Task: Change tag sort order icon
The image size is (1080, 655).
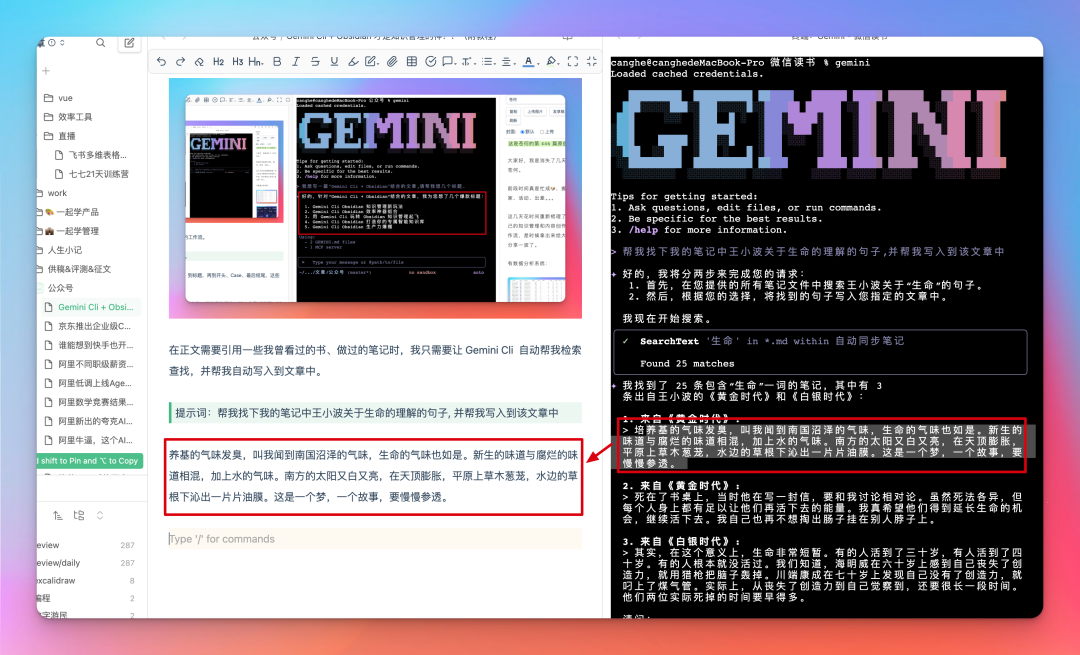Action: [x=58, y=515]
